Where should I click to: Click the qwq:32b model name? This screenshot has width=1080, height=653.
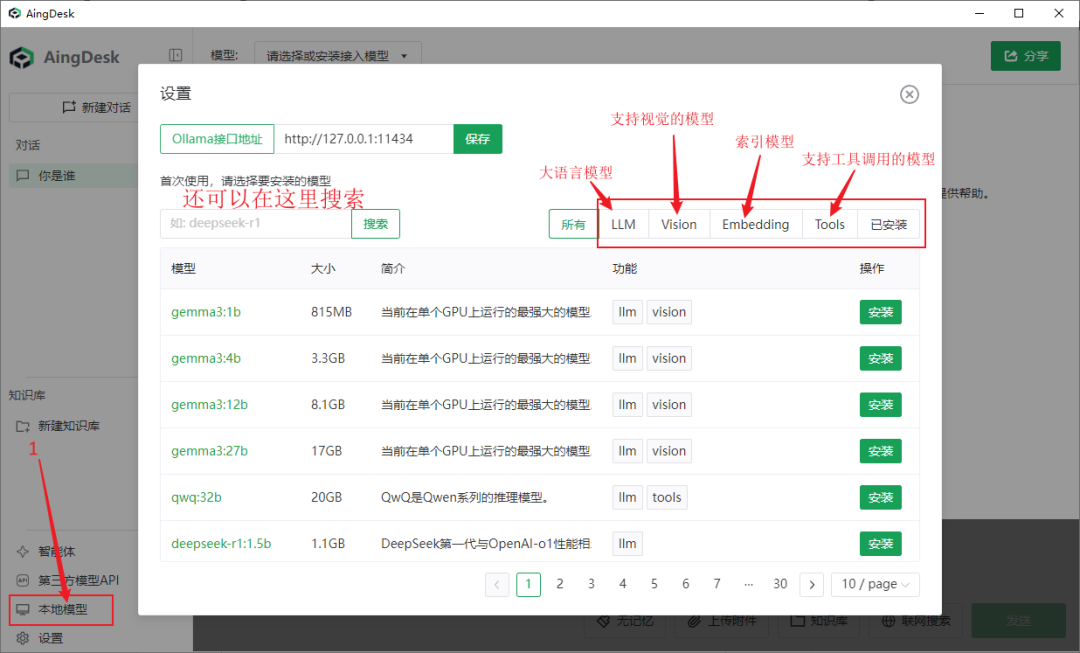point(196,497)
